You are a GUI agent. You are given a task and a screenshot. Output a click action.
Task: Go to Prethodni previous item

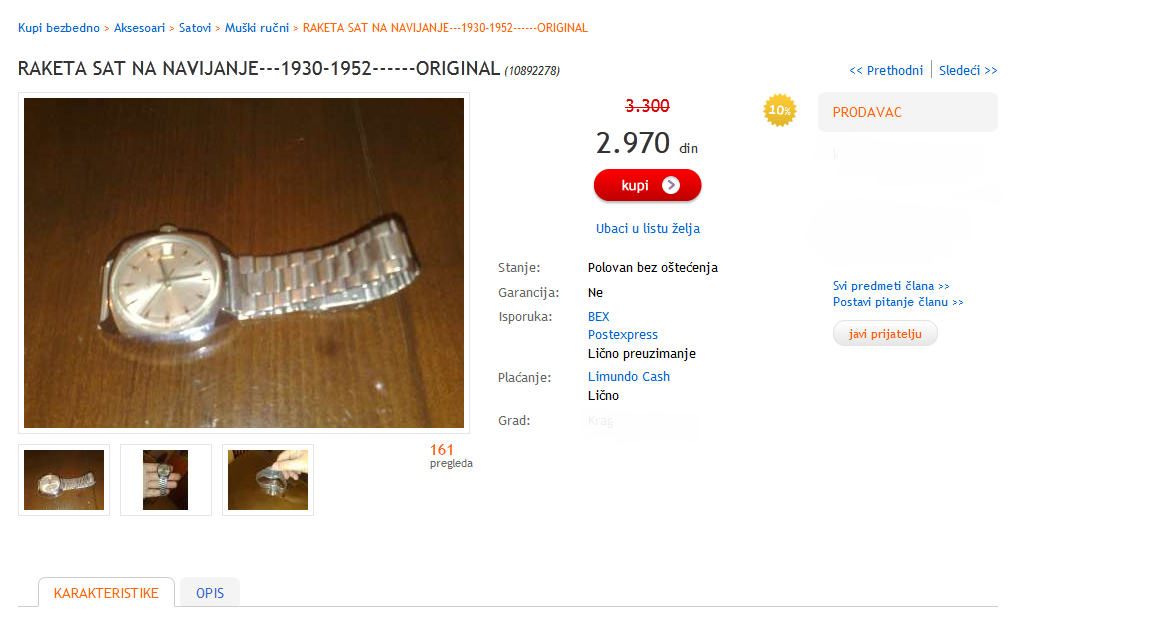886,70
